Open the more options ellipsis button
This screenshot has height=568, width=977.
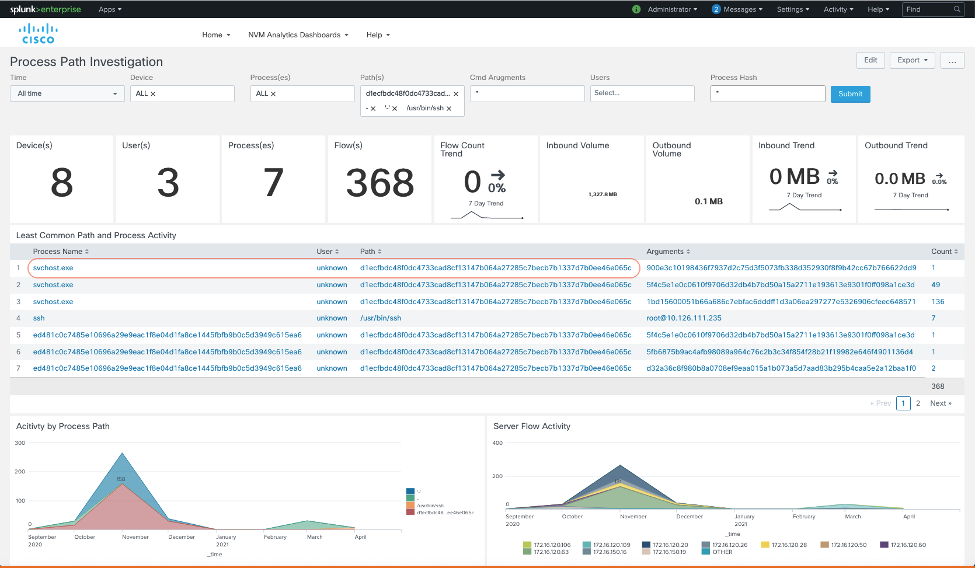pyautogui.click(x=952, y=60)
